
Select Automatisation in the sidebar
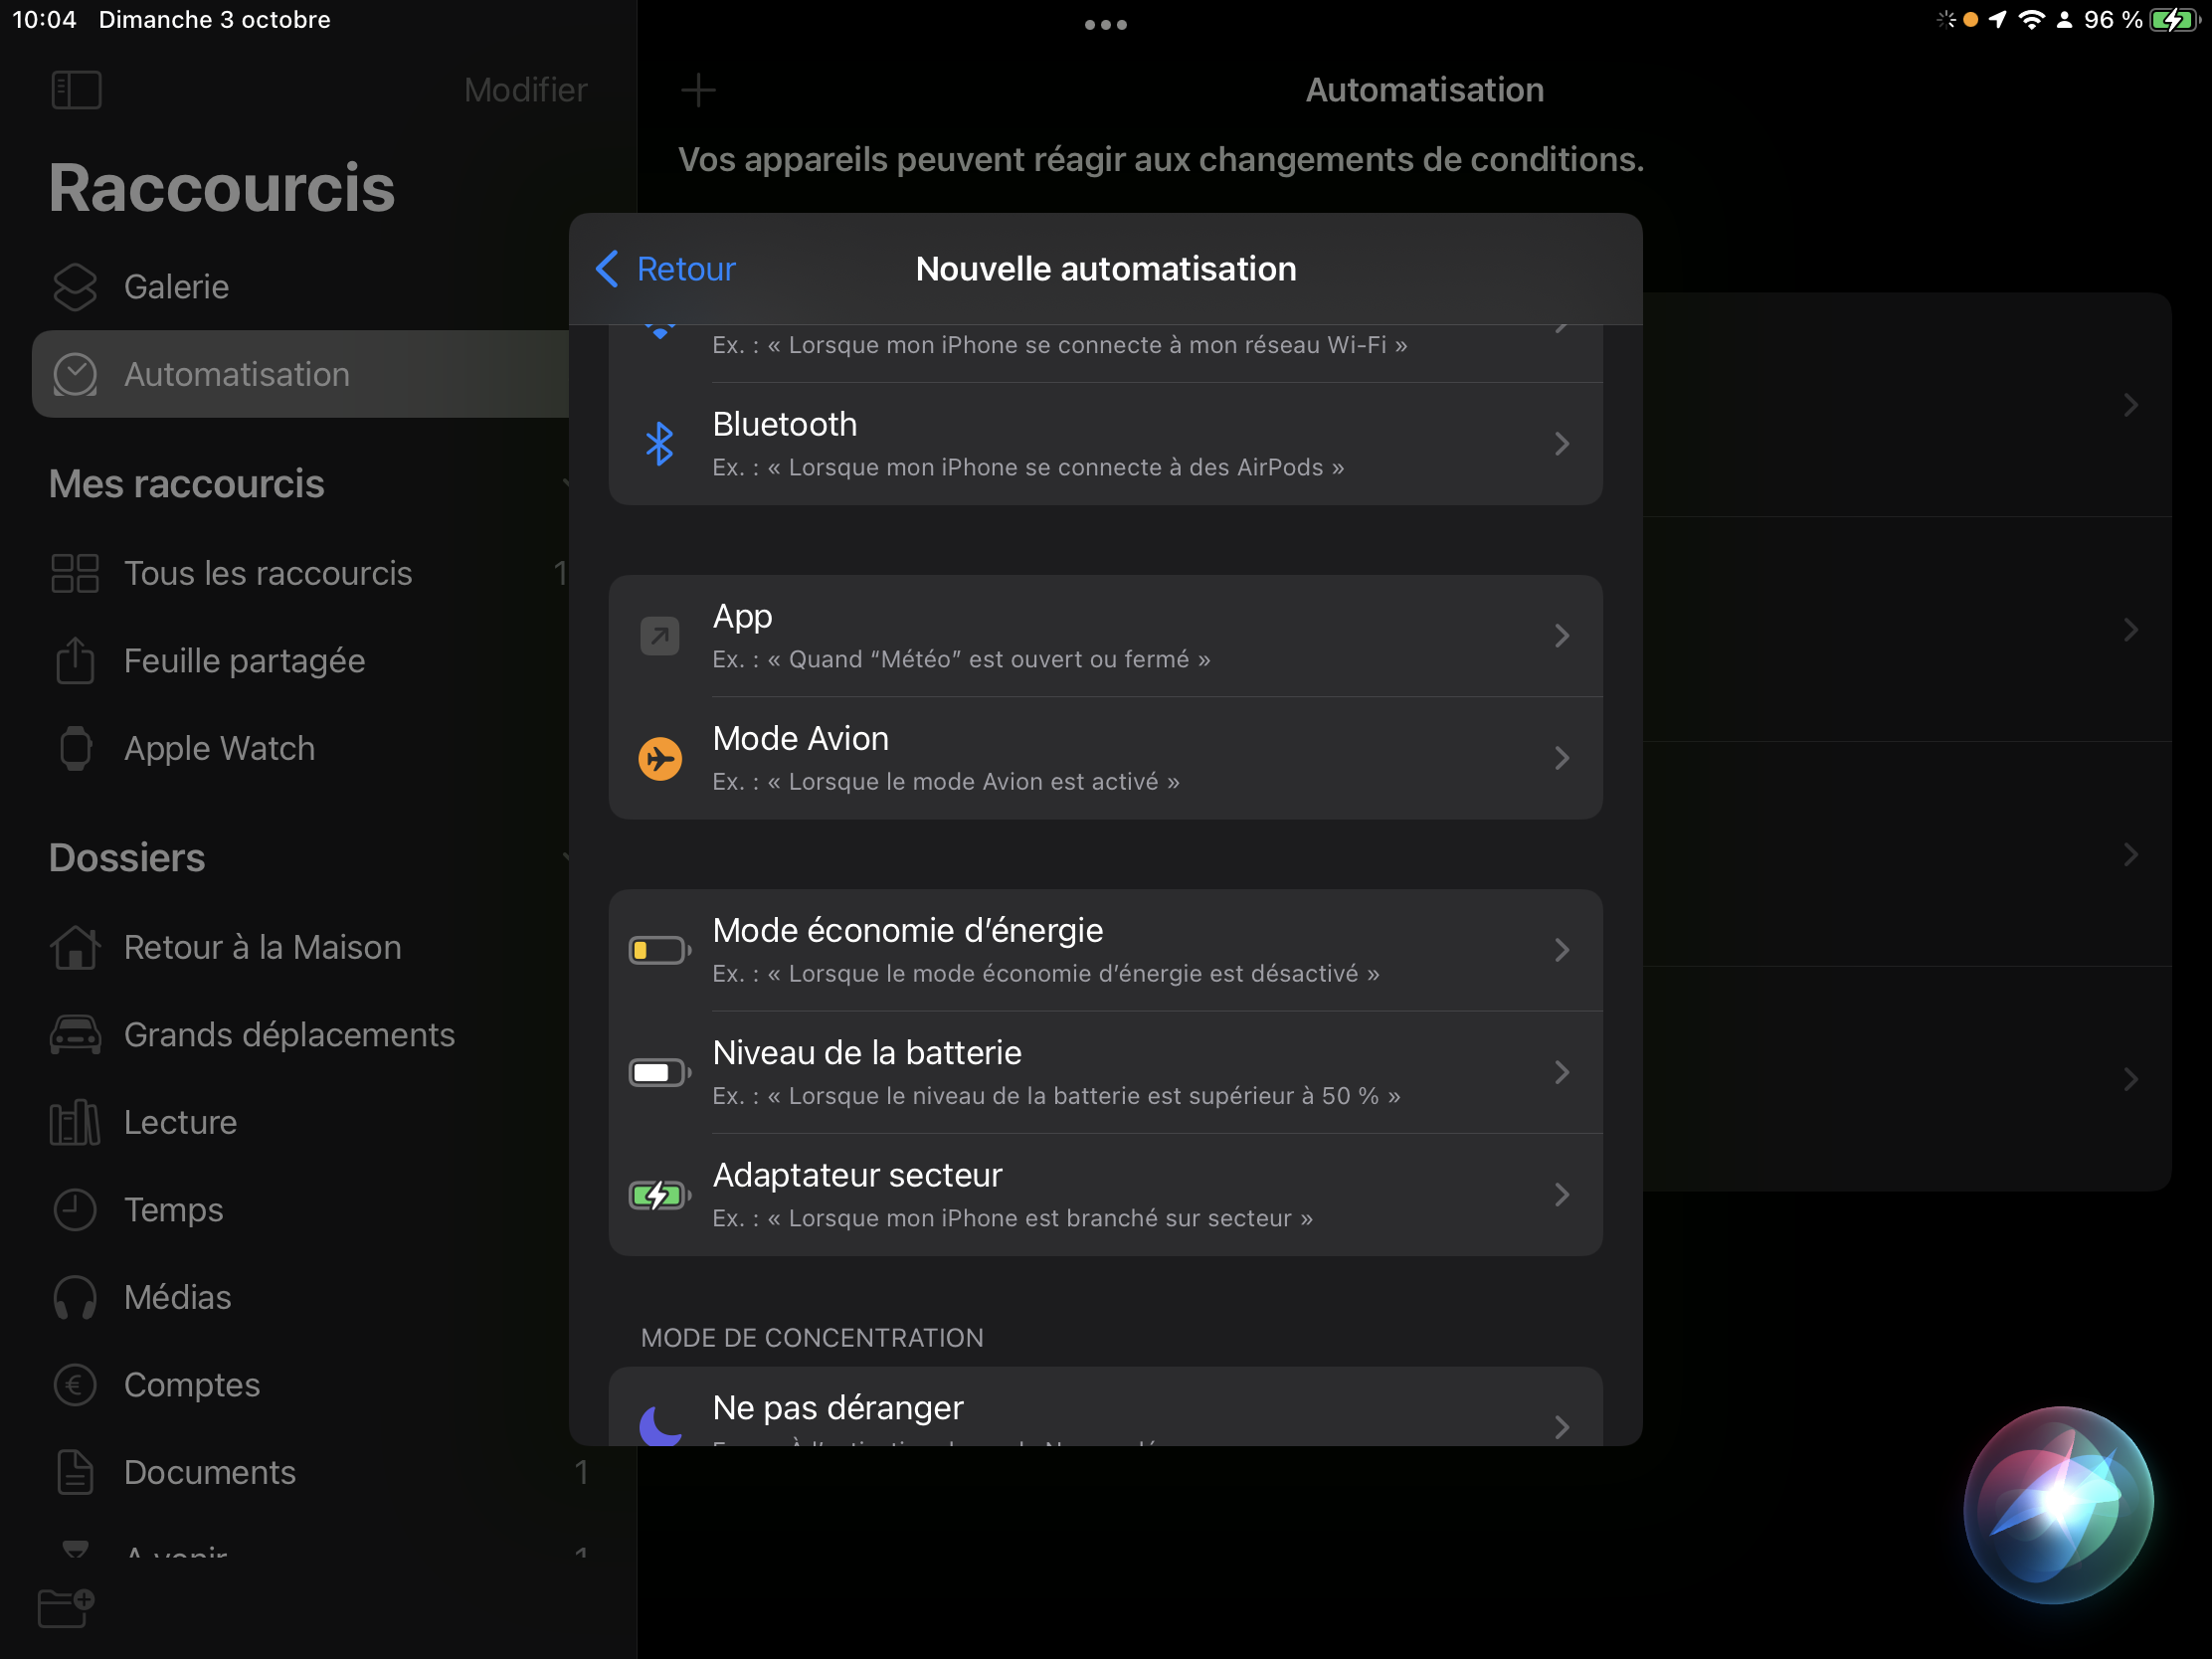coord(236,374)
